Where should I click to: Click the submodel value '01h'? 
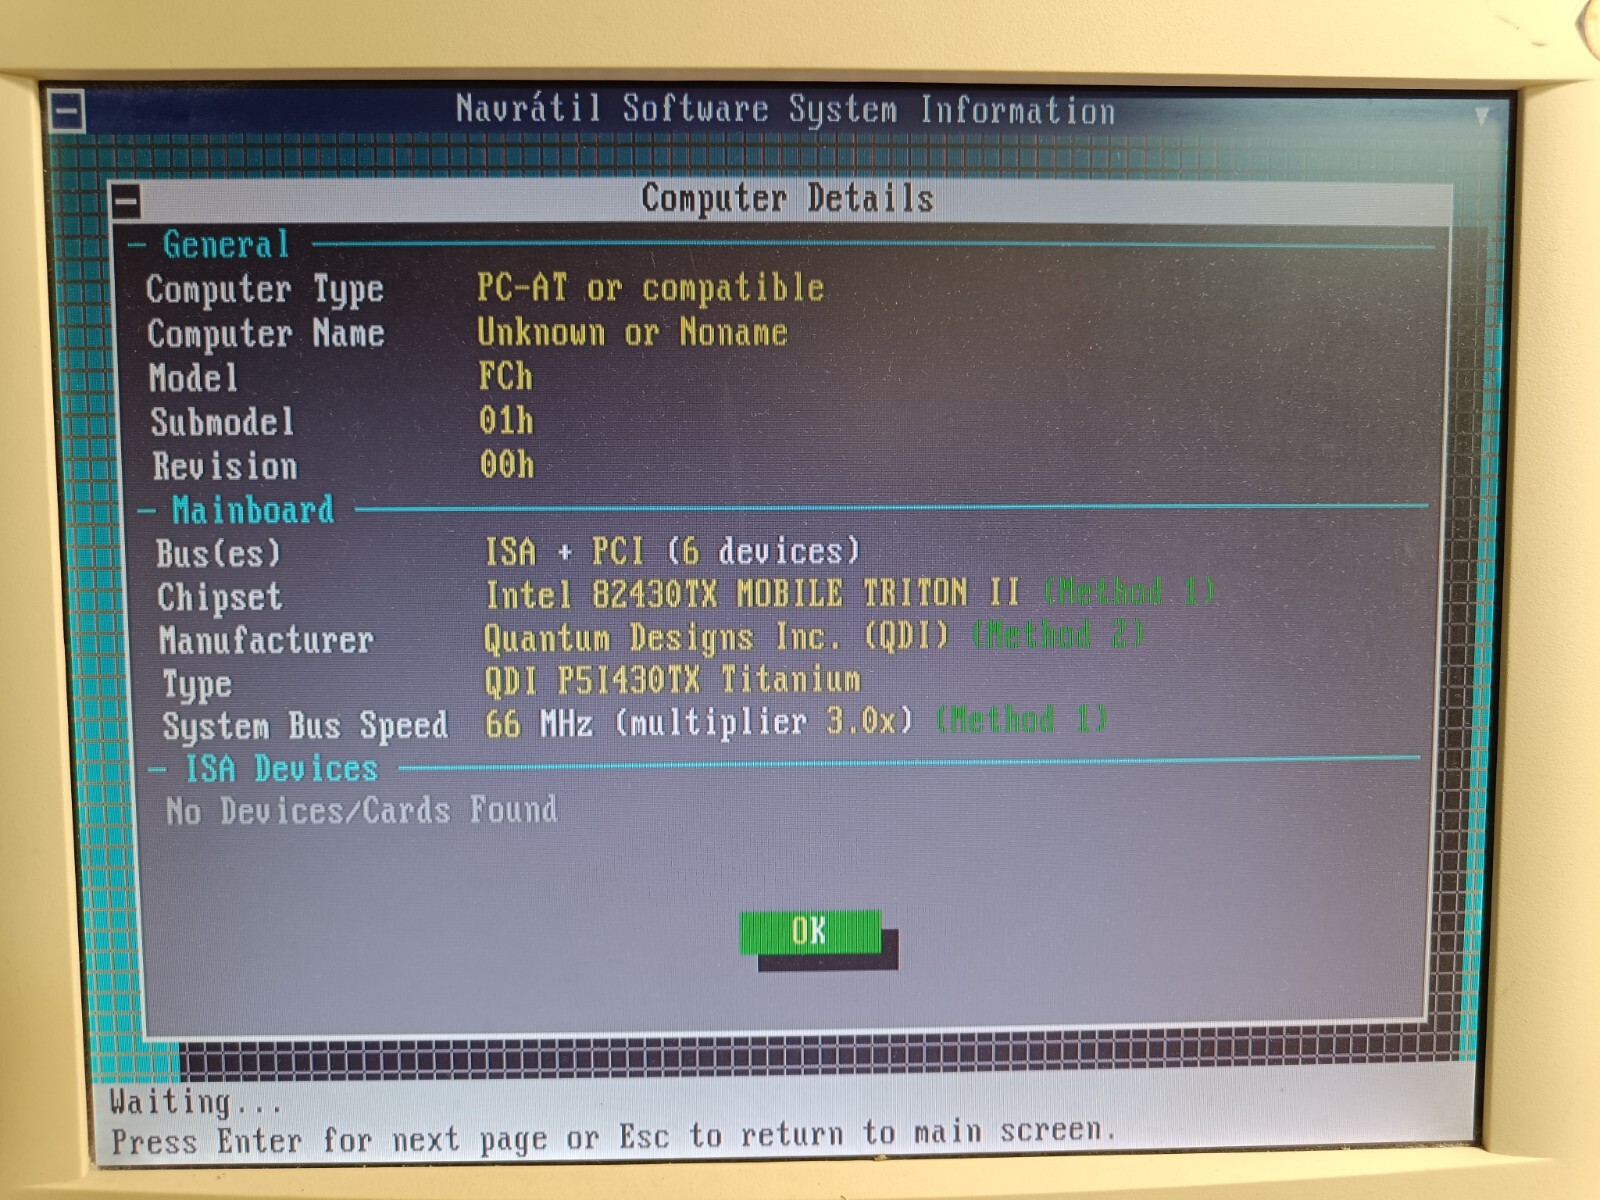pos(506,421)
